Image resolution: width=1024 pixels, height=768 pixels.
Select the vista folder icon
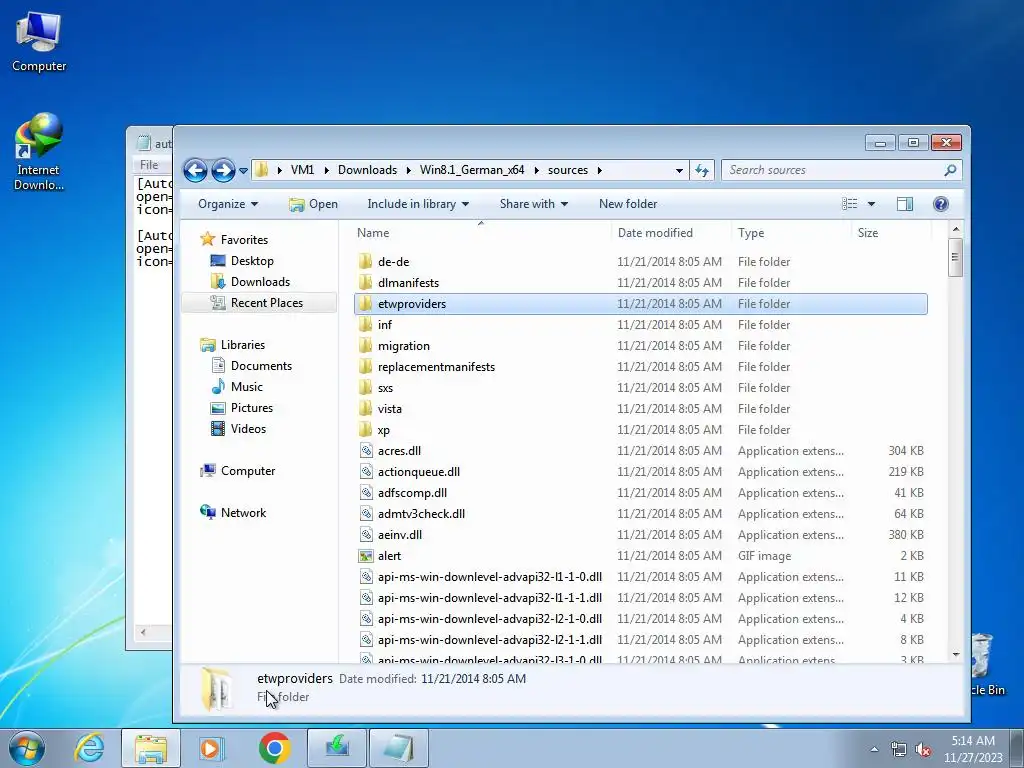click(x=366, y=409)
